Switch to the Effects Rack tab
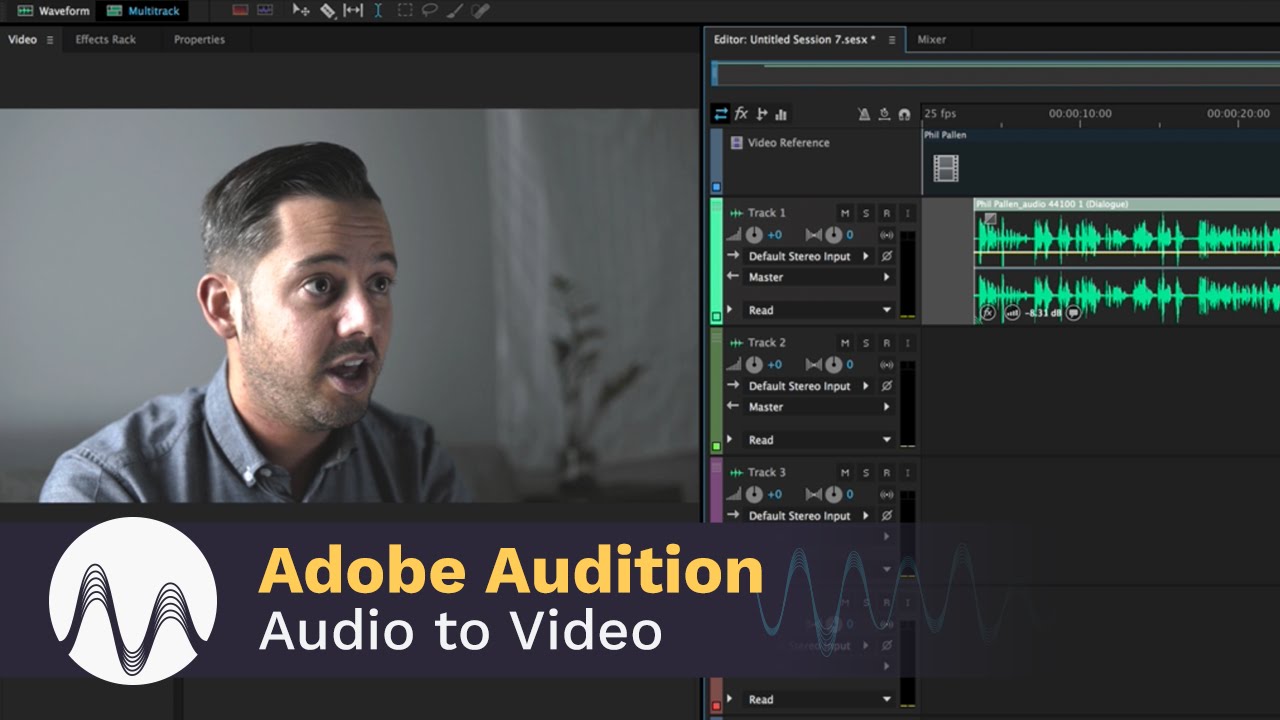The height and width of the screenshot is (720, 1280). pos(105,40)
